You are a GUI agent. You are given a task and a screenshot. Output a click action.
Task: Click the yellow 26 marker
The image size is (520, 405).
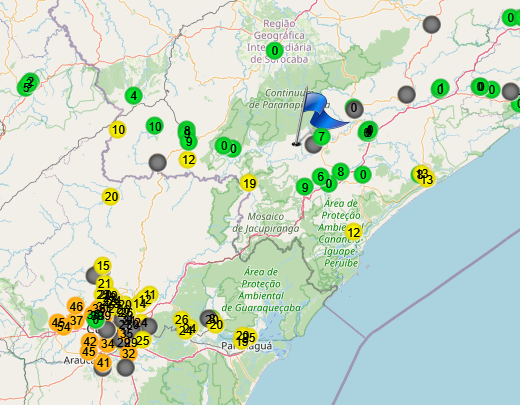pos(182,320)
